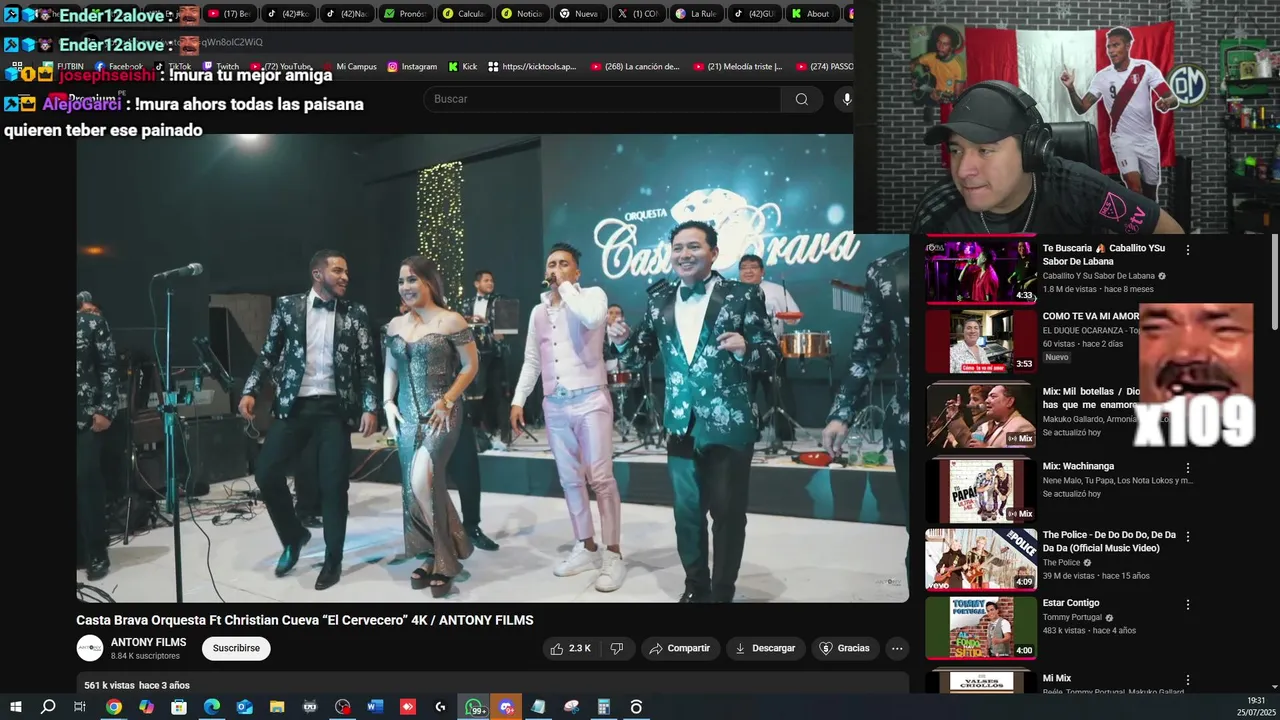Click the Gracias button
The width and height of the screenshot is (1280, 720).
845,648
